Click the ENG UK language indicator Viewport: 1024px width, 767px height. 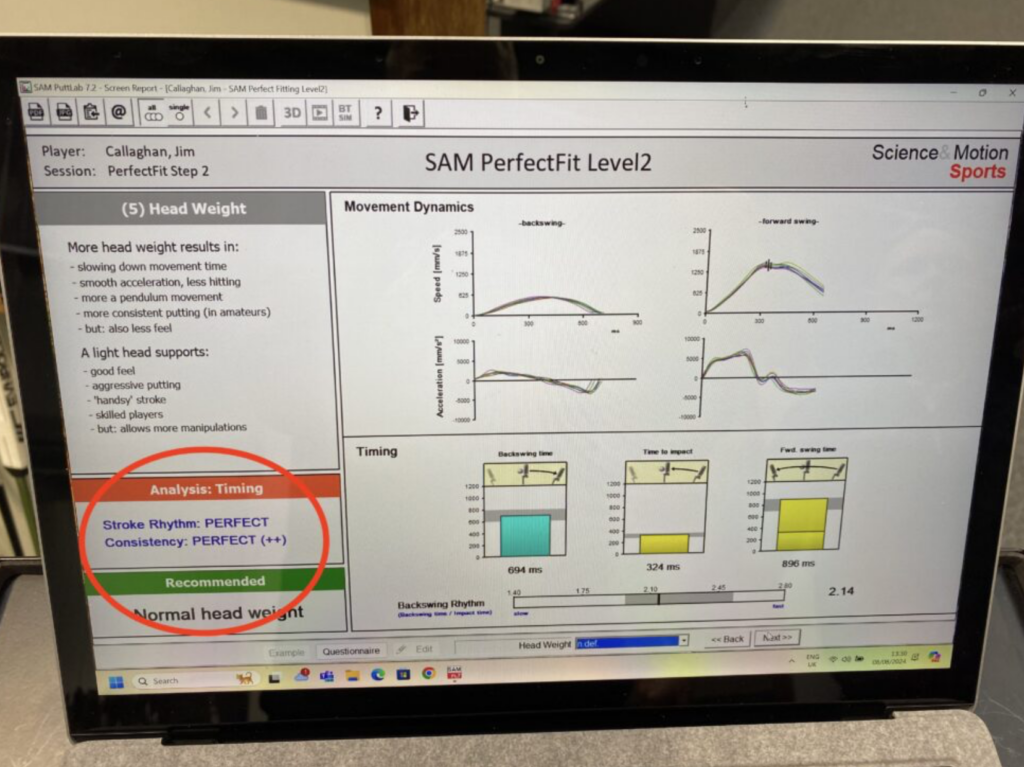[x=812, y=660]
